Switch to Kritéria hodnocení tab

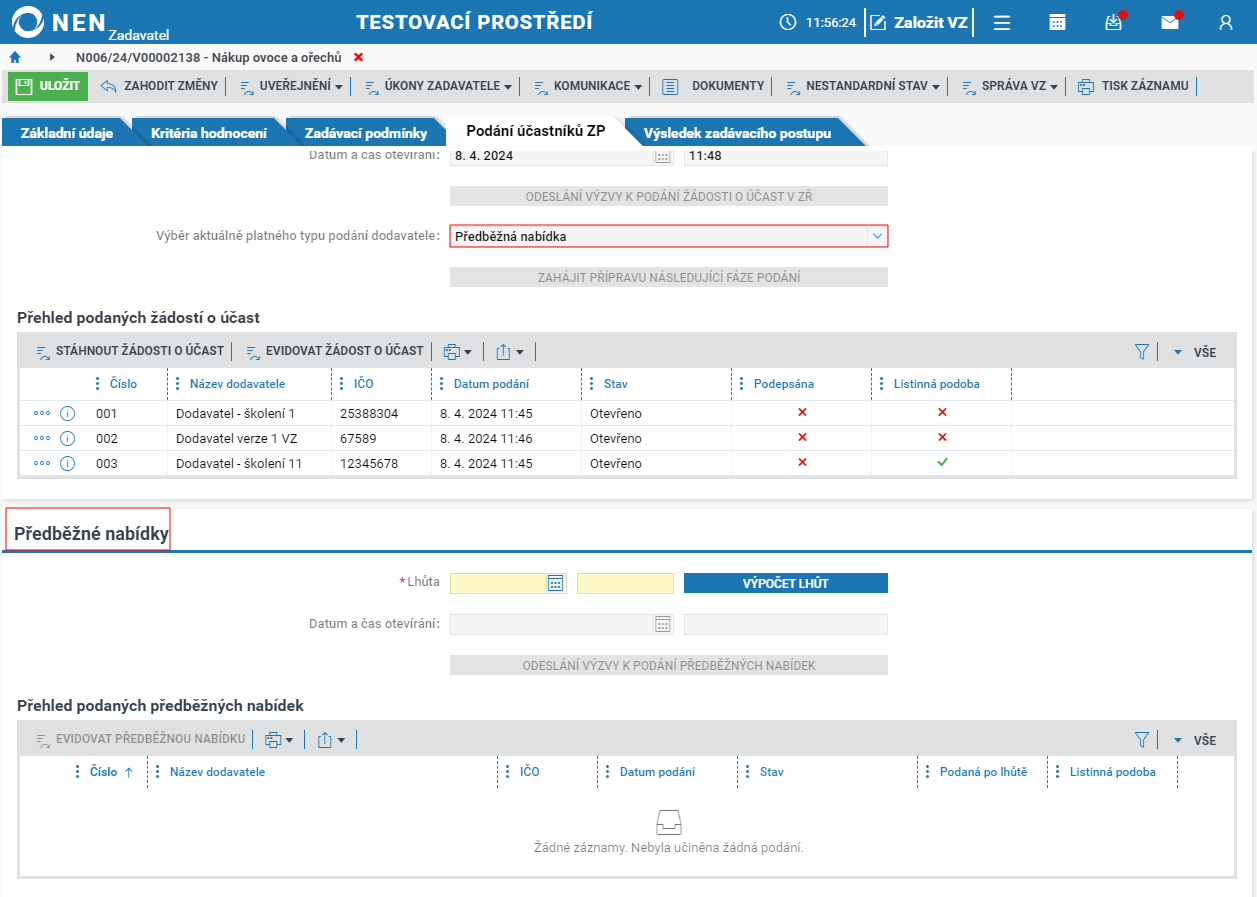click(x=208, y=132)
